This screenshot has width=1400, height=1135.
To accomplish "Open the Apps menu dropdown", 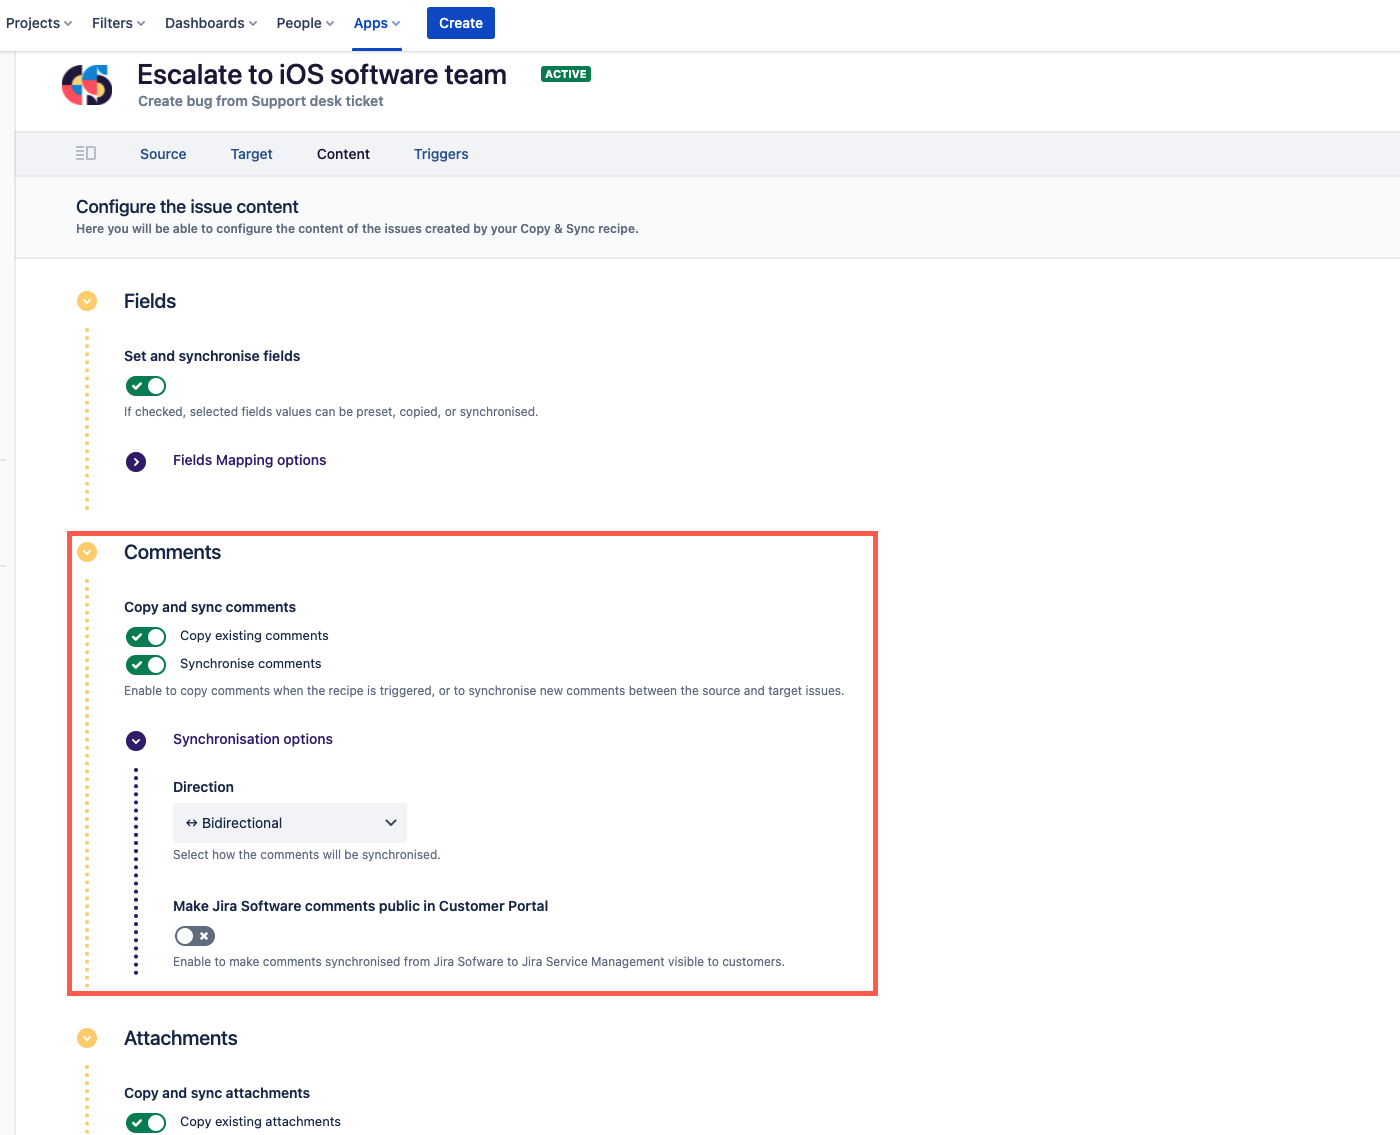I will pyautogui.click(x=375, y=22).
